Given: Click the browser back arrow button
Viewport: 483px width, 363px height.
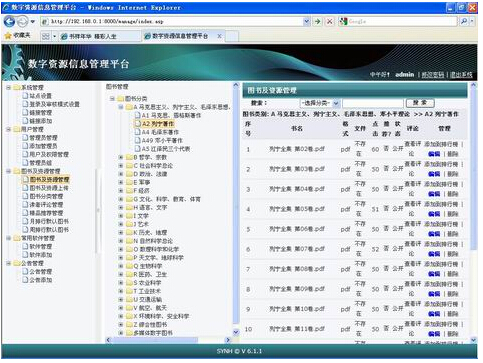Looking at the screenshot, I should click(x=9, y=22).
